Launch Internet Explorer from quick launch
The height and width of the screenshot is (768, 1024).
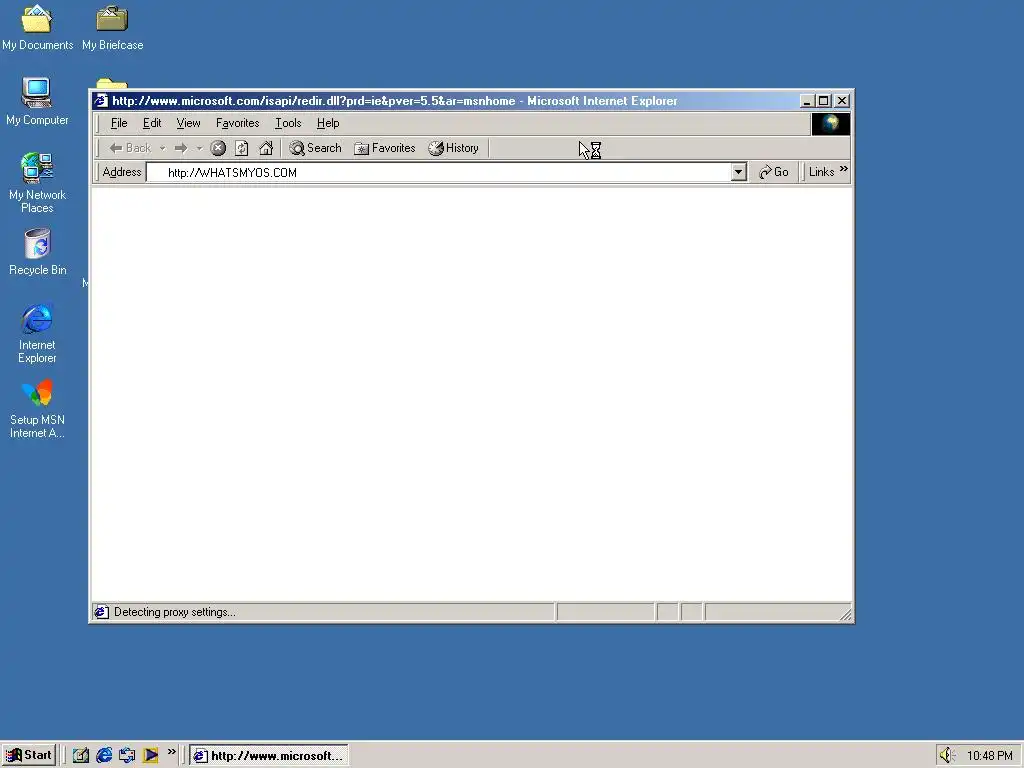104,756
